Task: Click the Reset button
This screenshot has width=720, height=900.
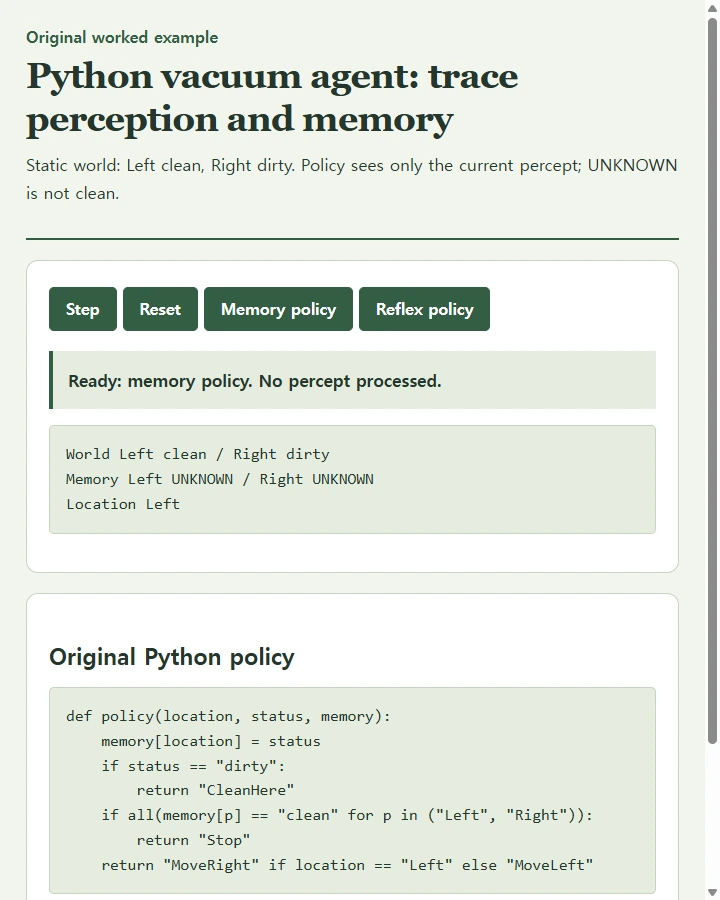Action: pos(160,309)
